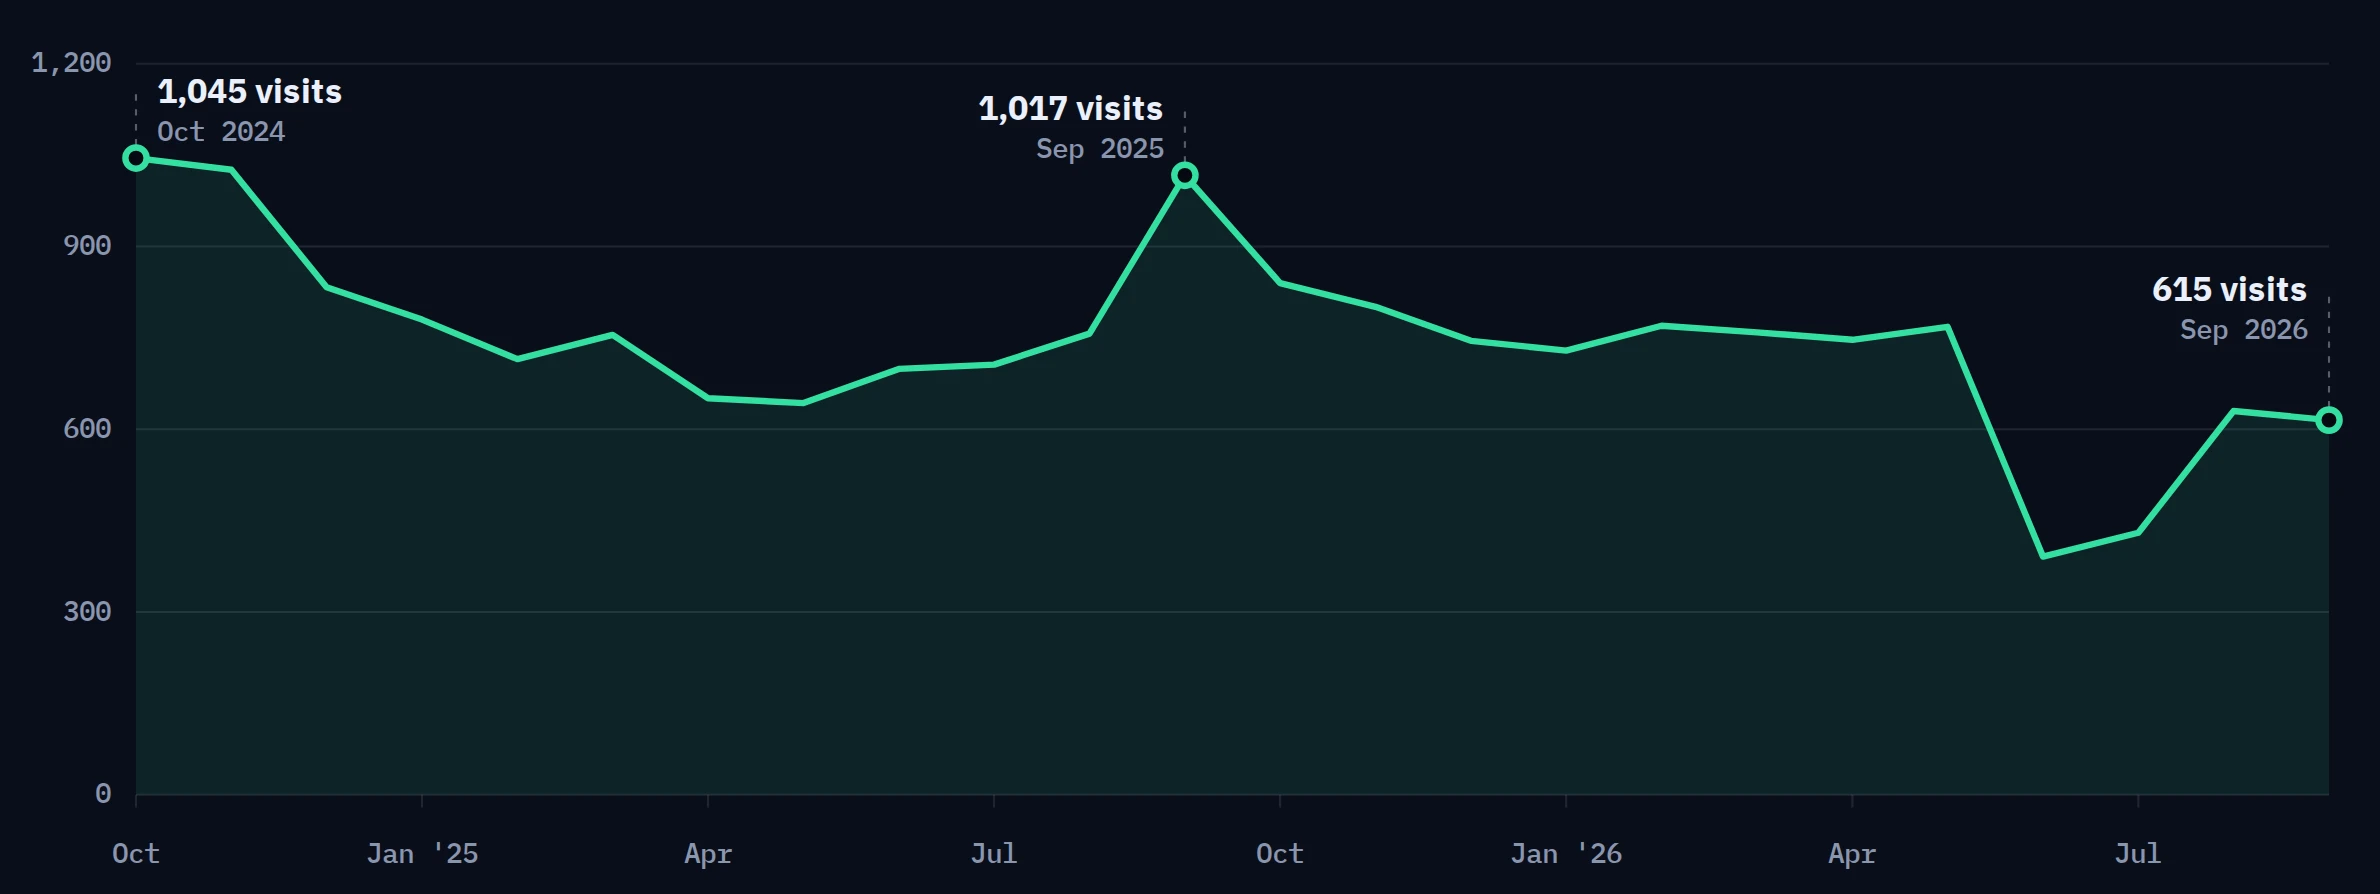Click the Oct 2024 data point marker
The height and width of the screenshot is (894, 2380).
(136, 158)
